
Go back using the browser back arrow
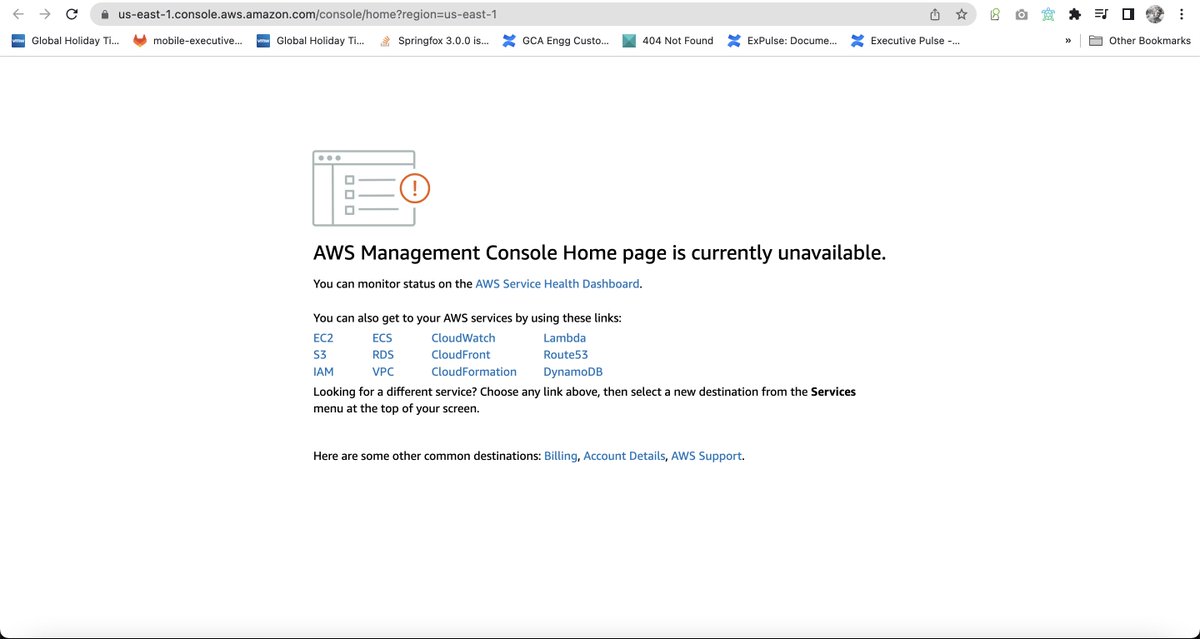(18, 15)
